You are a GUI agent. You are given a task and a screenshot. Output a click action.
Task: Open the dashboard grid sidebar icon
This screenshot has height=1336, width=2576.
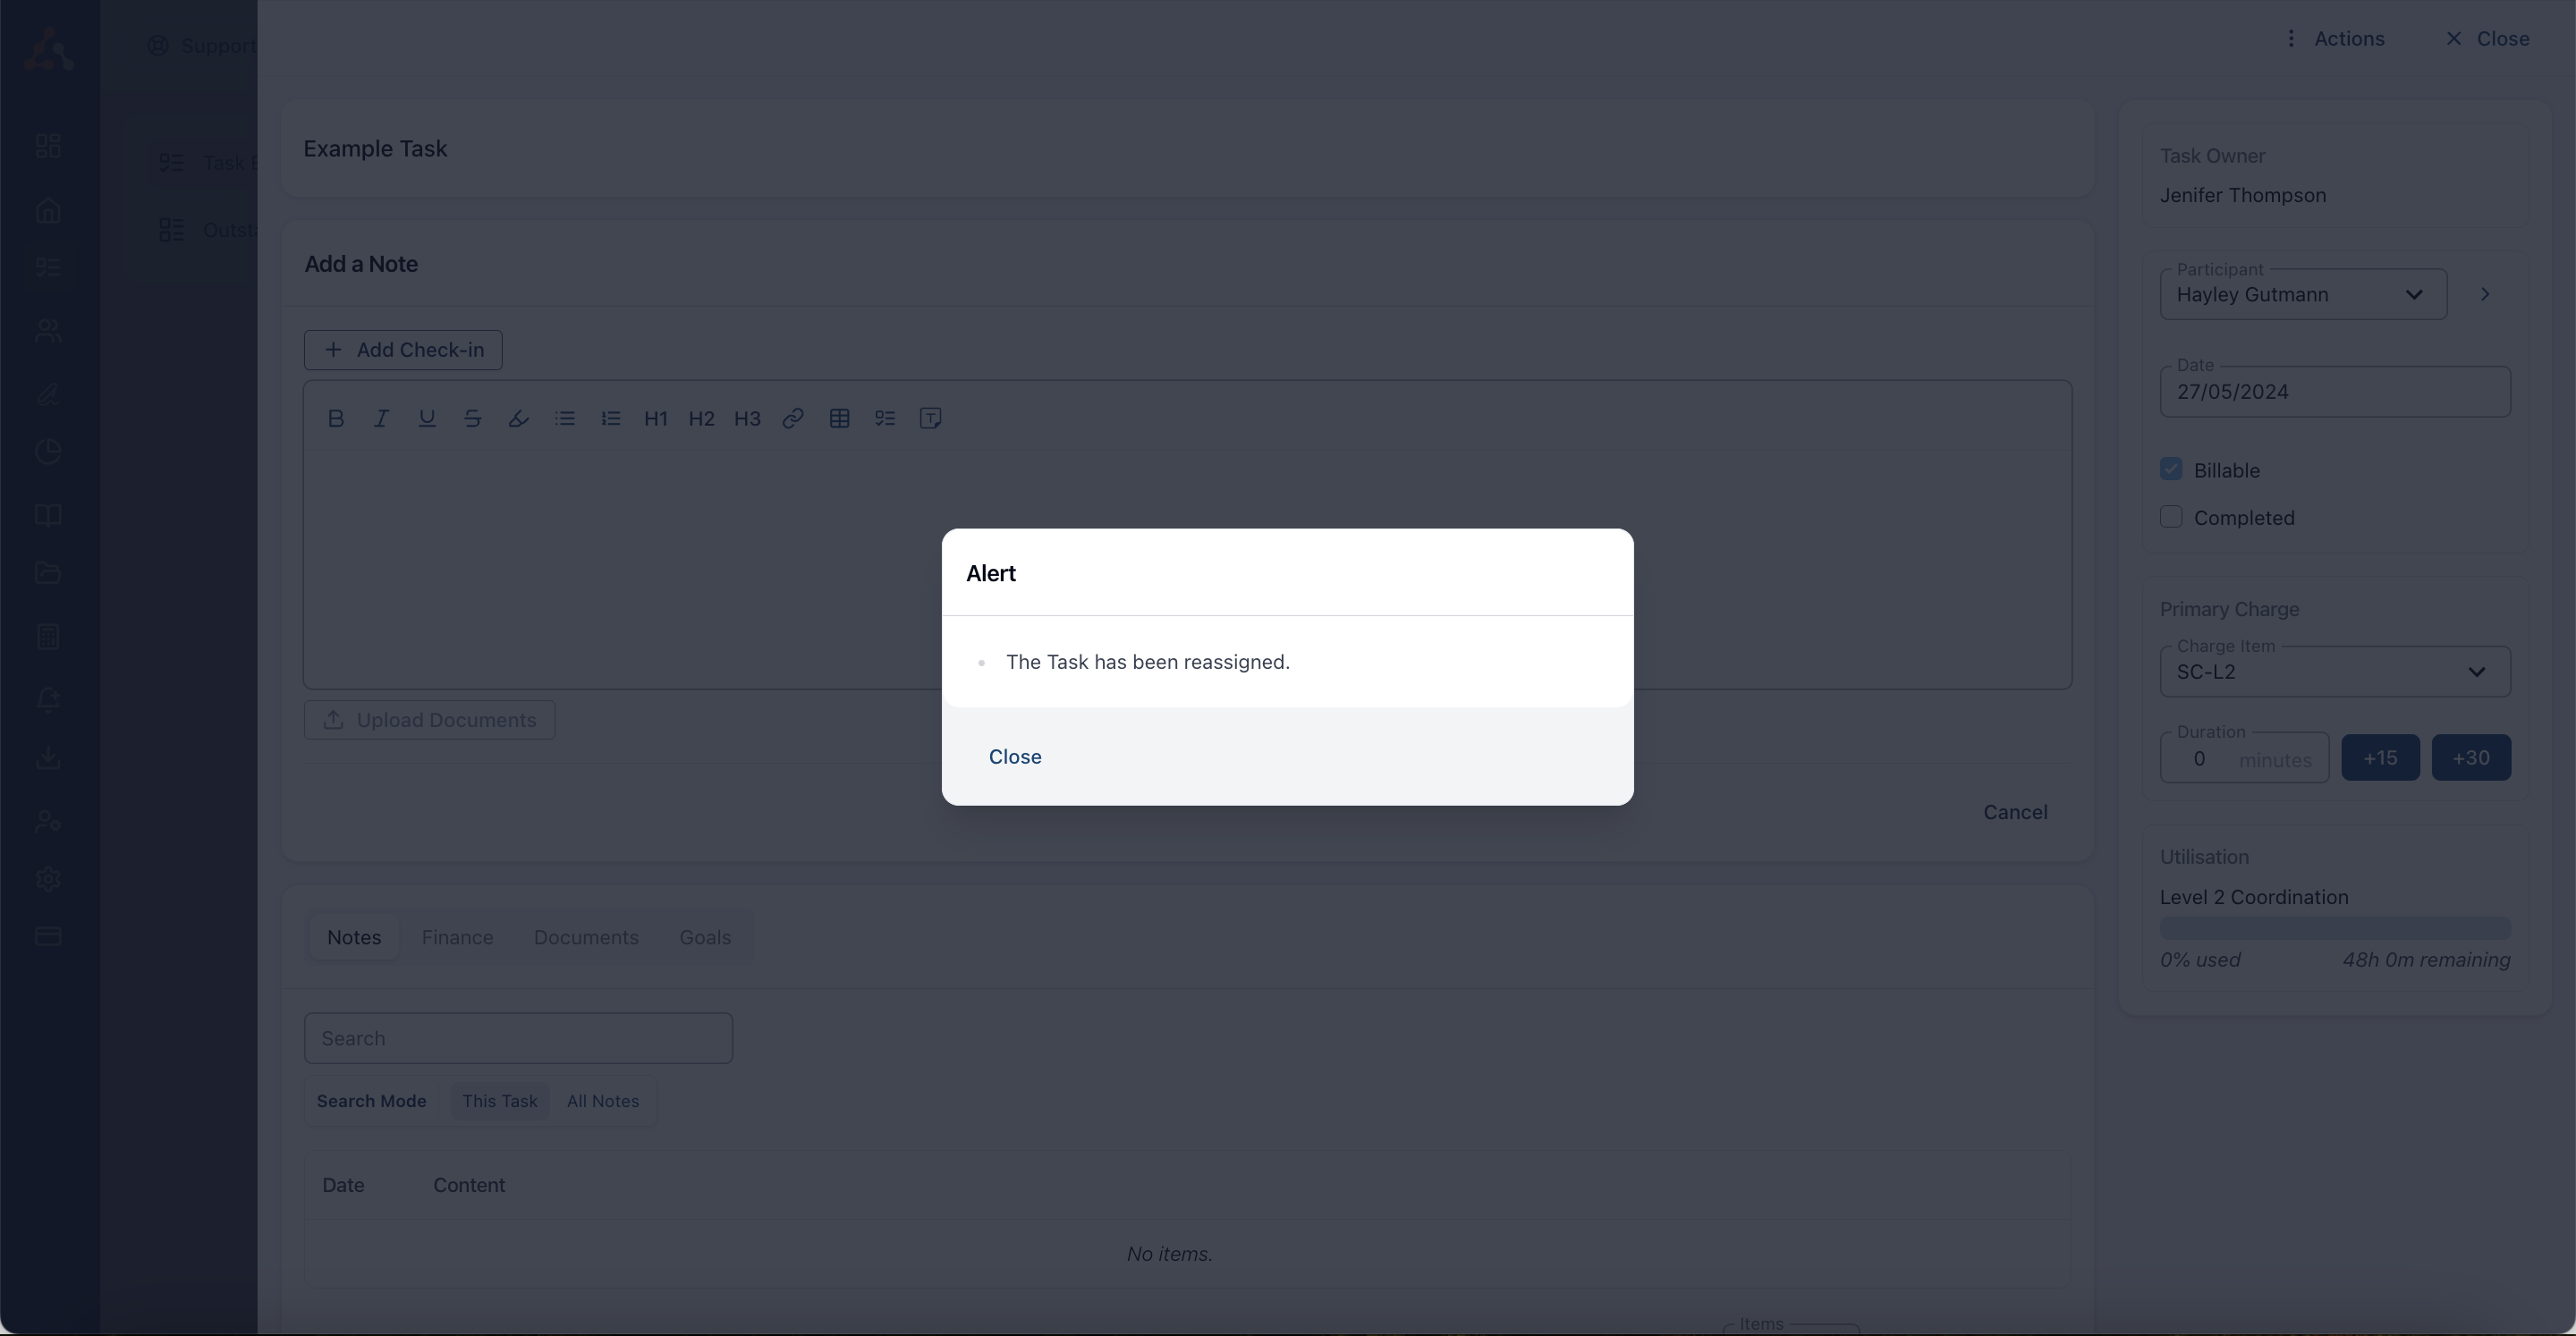(48, 146)
